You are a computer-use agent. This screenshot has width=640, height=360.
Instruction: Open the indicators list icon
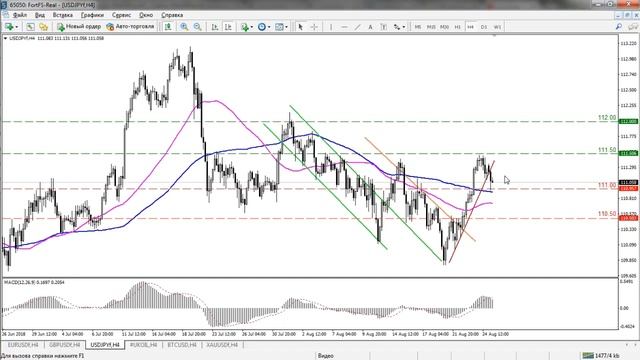(x=244, y=27)
